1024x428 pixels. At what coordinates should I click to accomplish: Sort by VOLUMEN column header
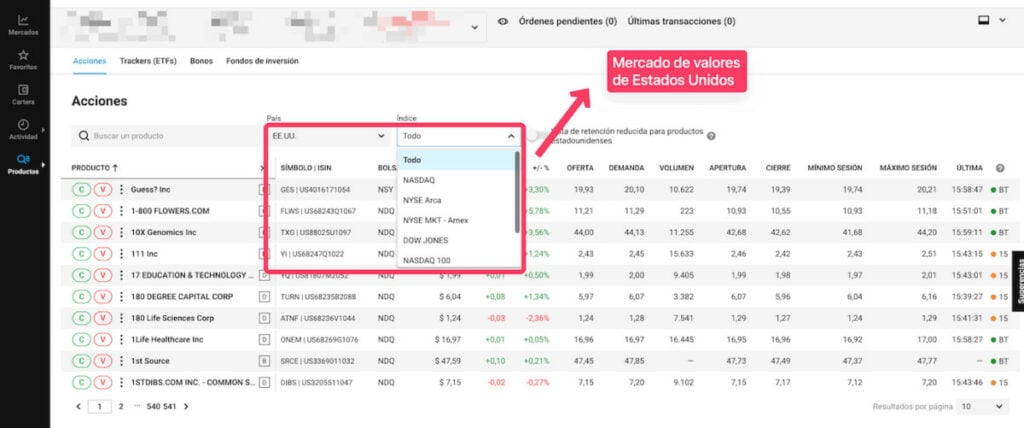point(677,168)
